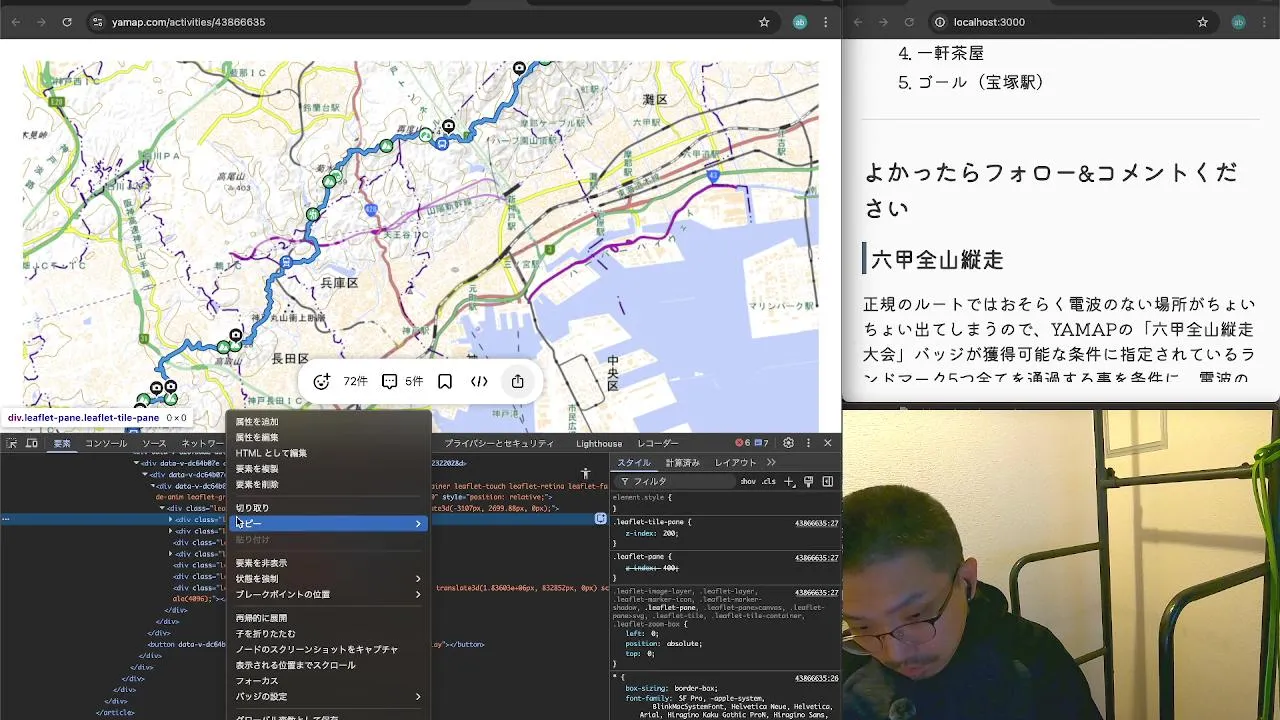Switch to レイアウト sub-tab
Screen dimensions: 1280x720
tap(736, 462)
